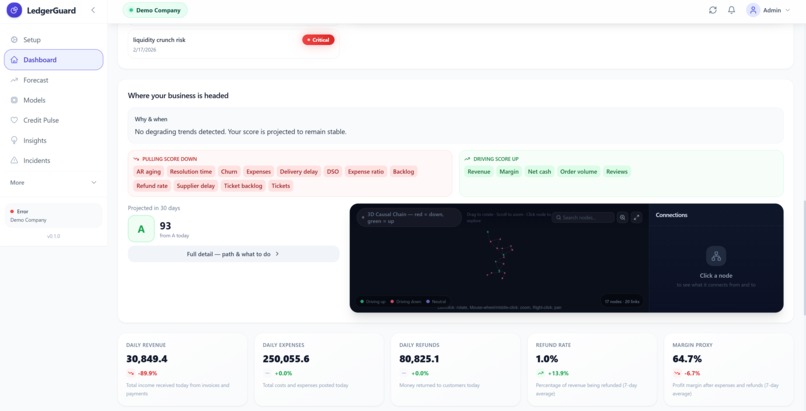Viewport: 806px width, 411px height.
Task: Click the Tickets tag
Action: pyautogui.click(x=281, y=186)
